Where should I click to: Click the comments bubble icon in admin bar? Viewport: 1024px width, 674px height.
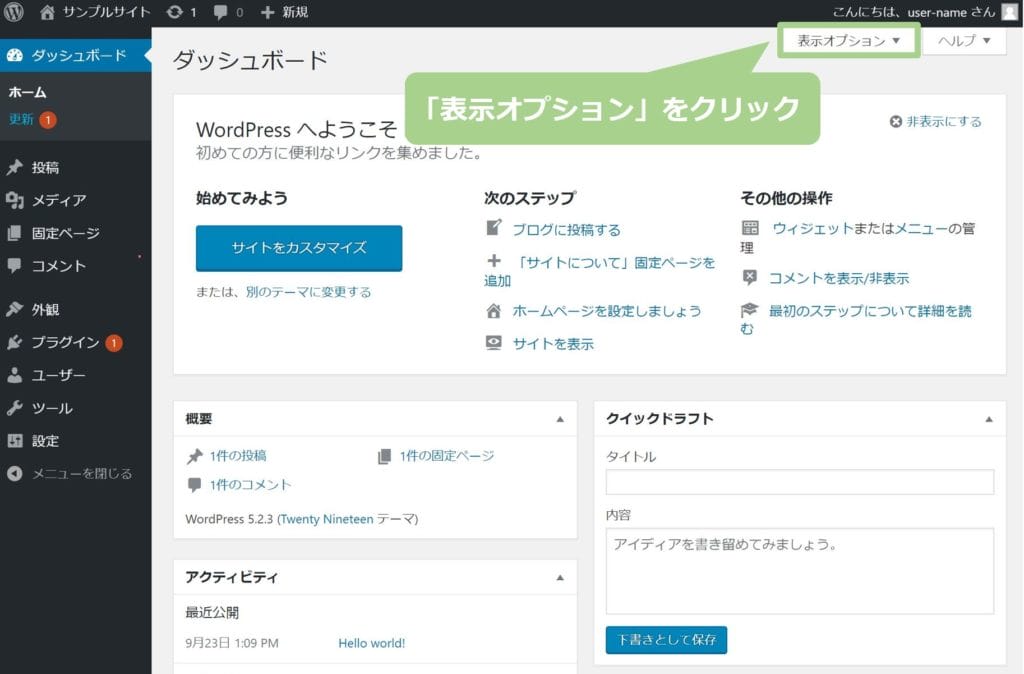tap(221, 13)
